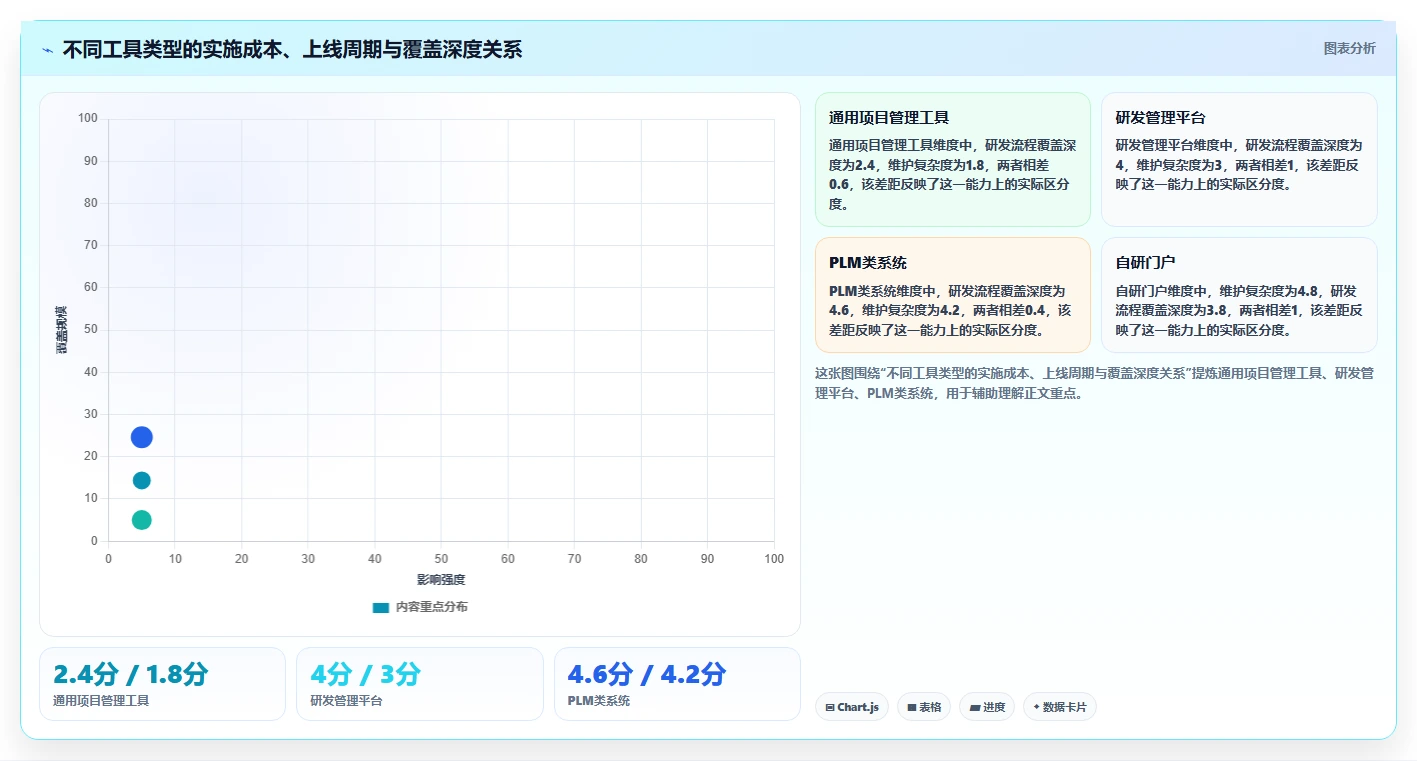Click the 2.4分 / 1.8分 score value
This screenshot has width=1417, height=761.
[130, 674]
